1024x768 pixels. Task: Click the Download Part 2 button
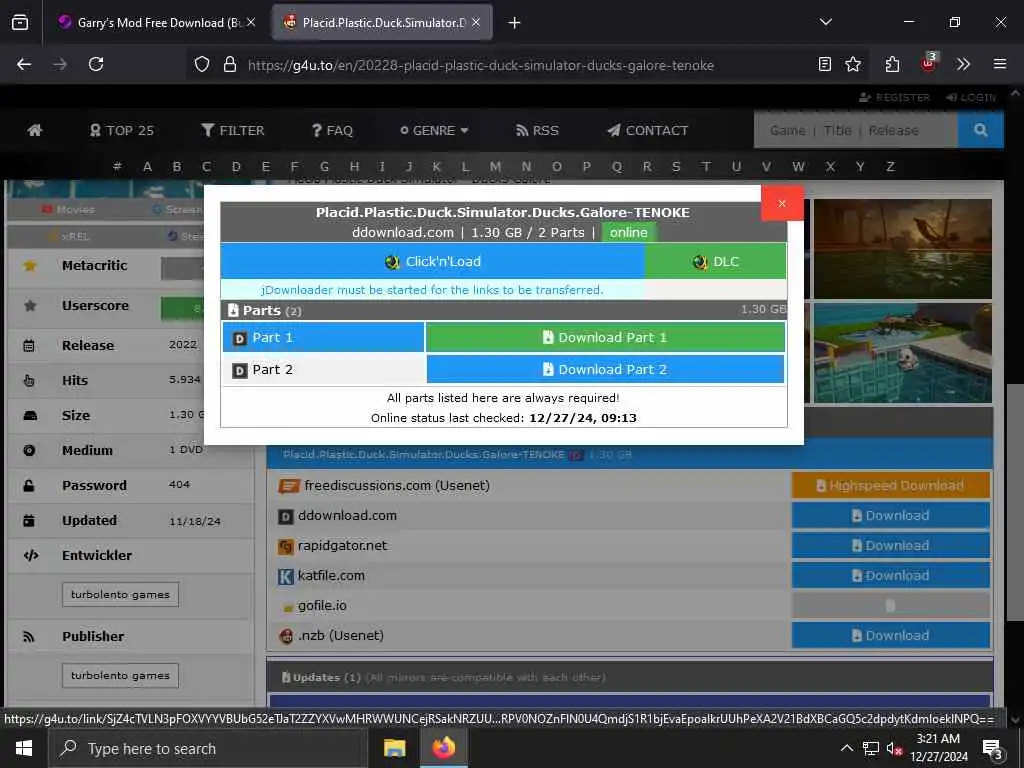605,370
